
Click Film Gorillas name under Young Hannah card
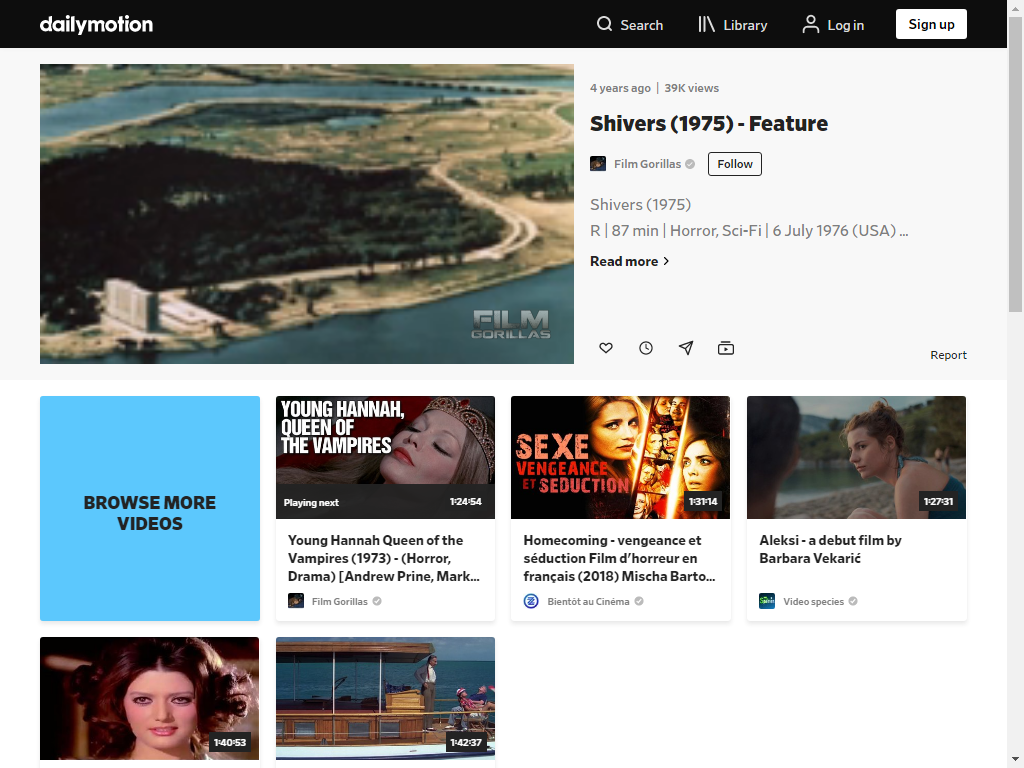tap(340, 601)
